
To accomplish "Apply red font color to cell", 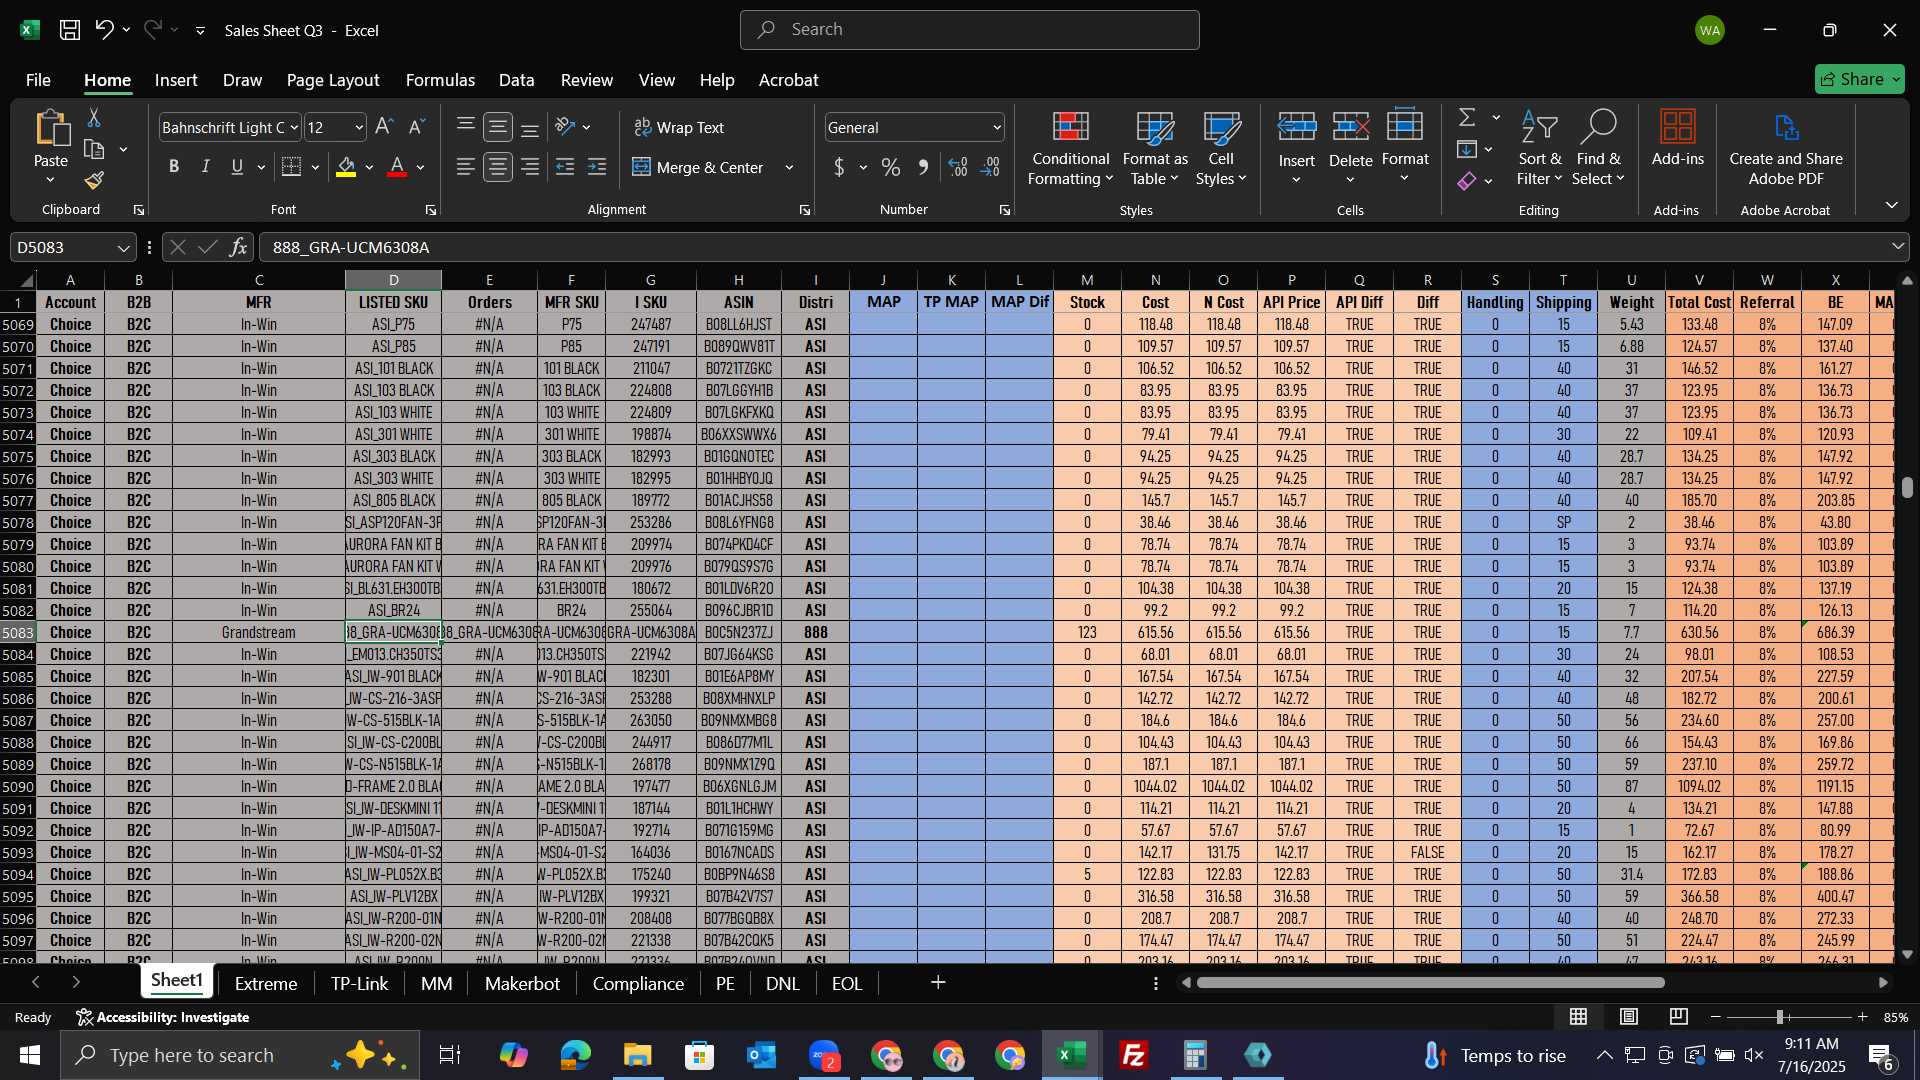I will point(397,167).
